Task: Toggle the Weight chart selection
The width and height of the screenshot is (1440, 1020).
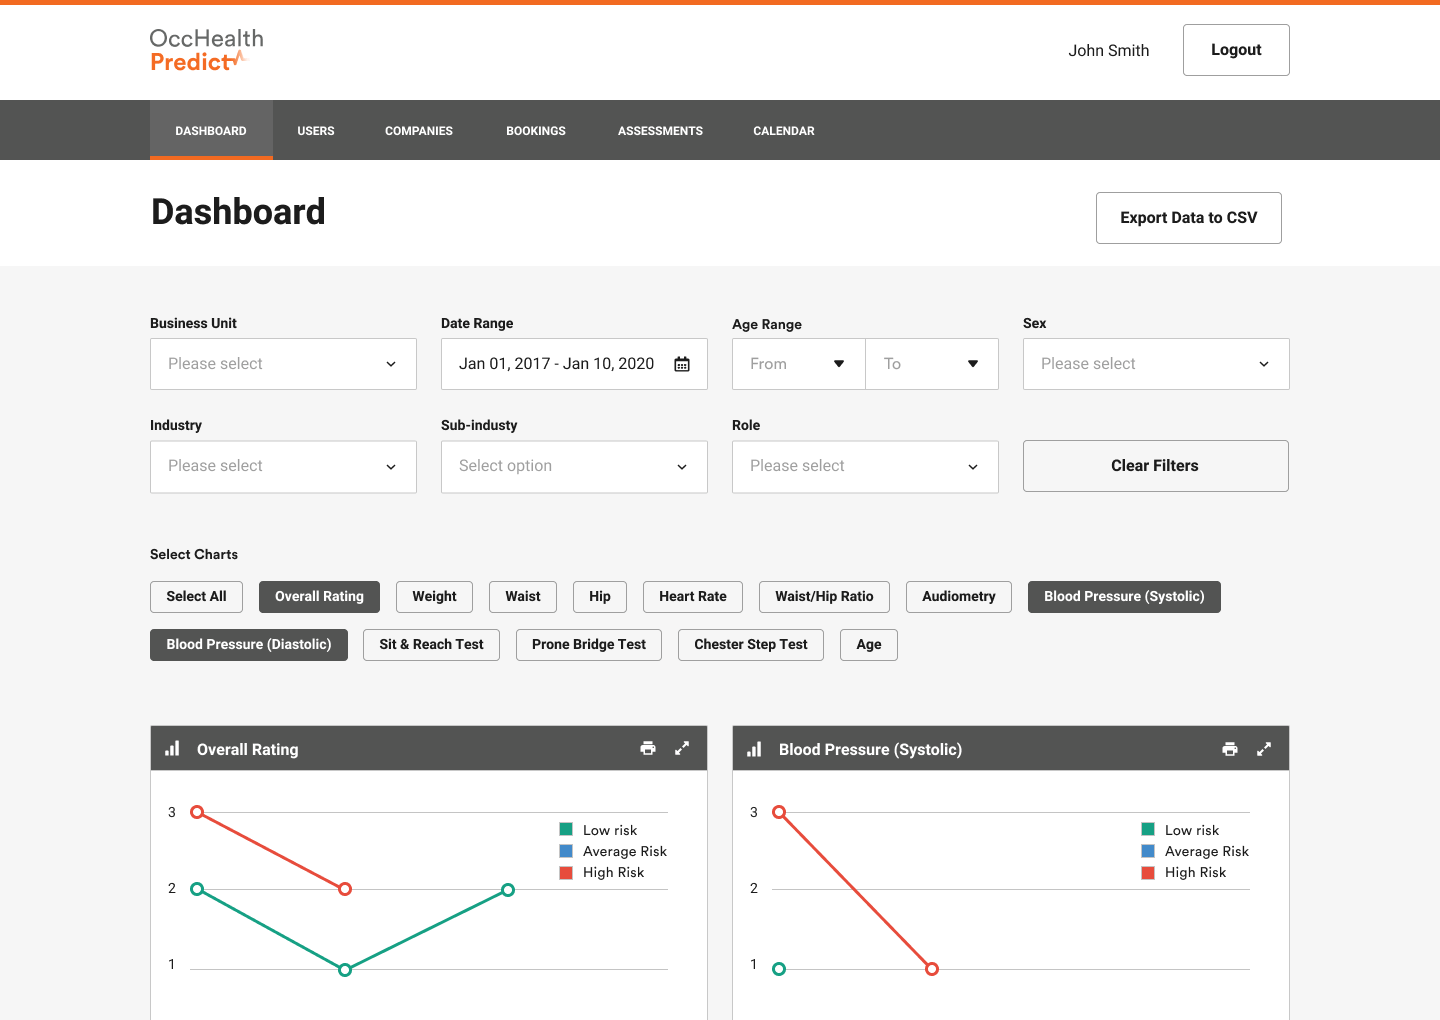Action: coord(434,597)
